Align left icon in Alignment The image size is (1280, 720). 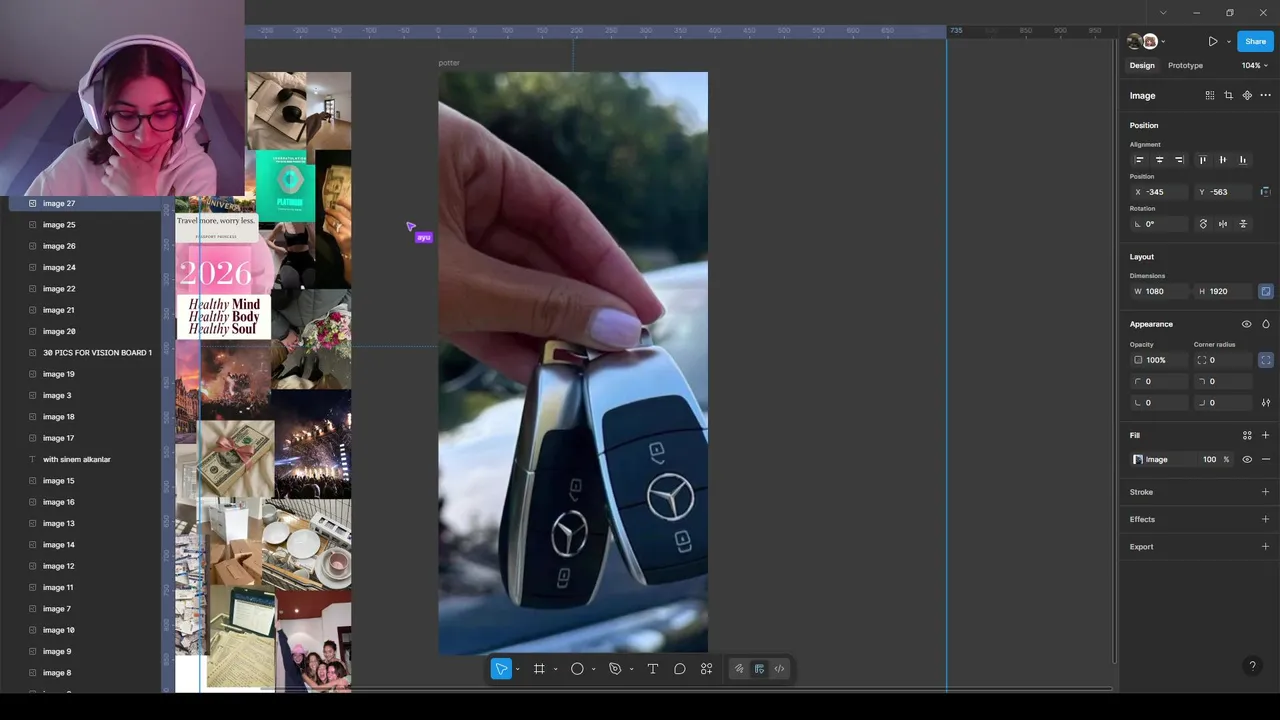[1139, 160]
